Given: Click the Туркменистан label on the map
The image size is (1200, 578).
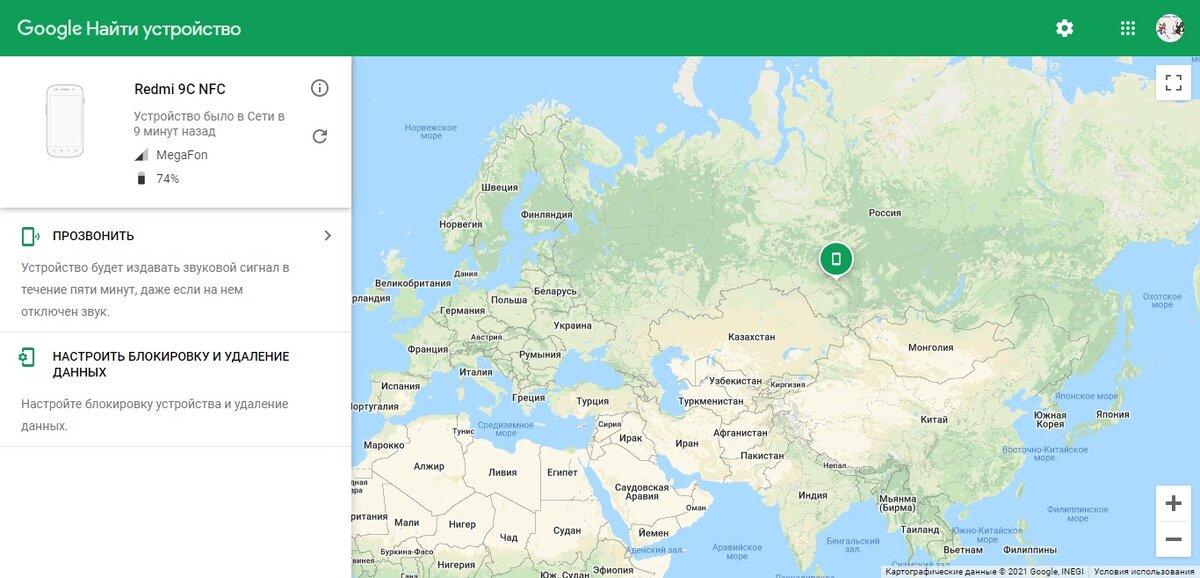Looking at the screenshot, I should point(710,400).
